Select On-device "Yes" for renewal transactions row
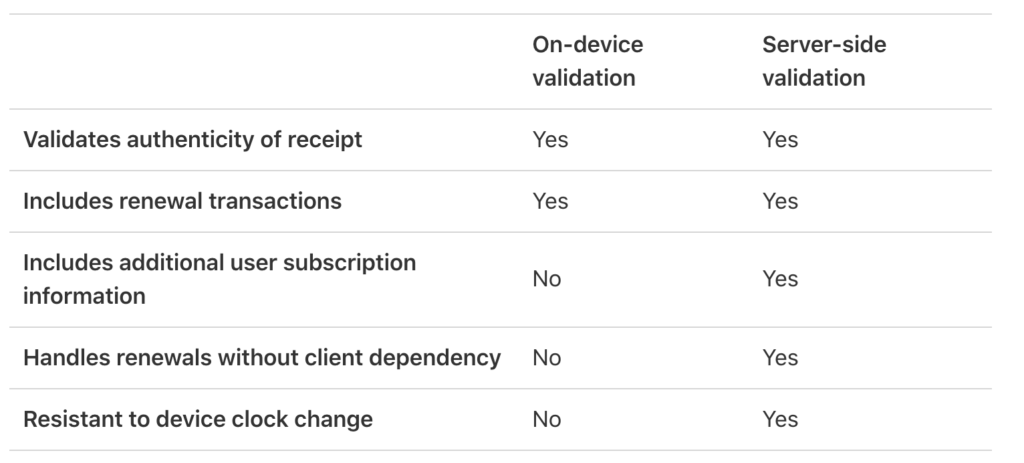The image size is (1024, 463). [550, 201]
